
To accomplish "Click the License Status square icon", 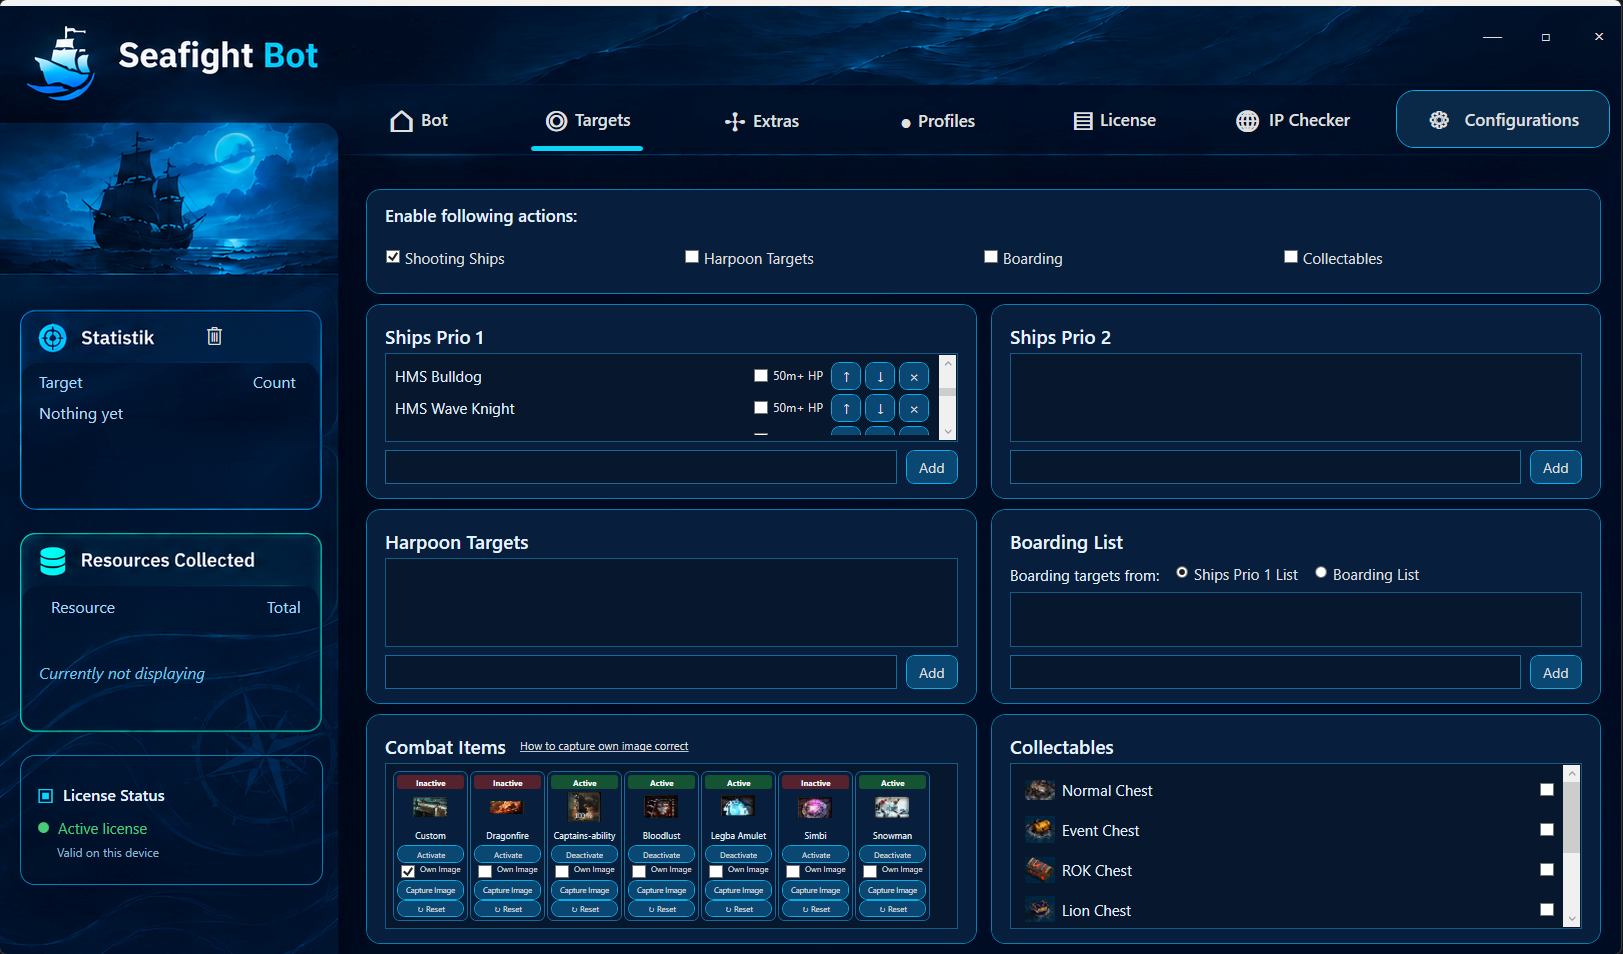I will click(x=45, y=796).
